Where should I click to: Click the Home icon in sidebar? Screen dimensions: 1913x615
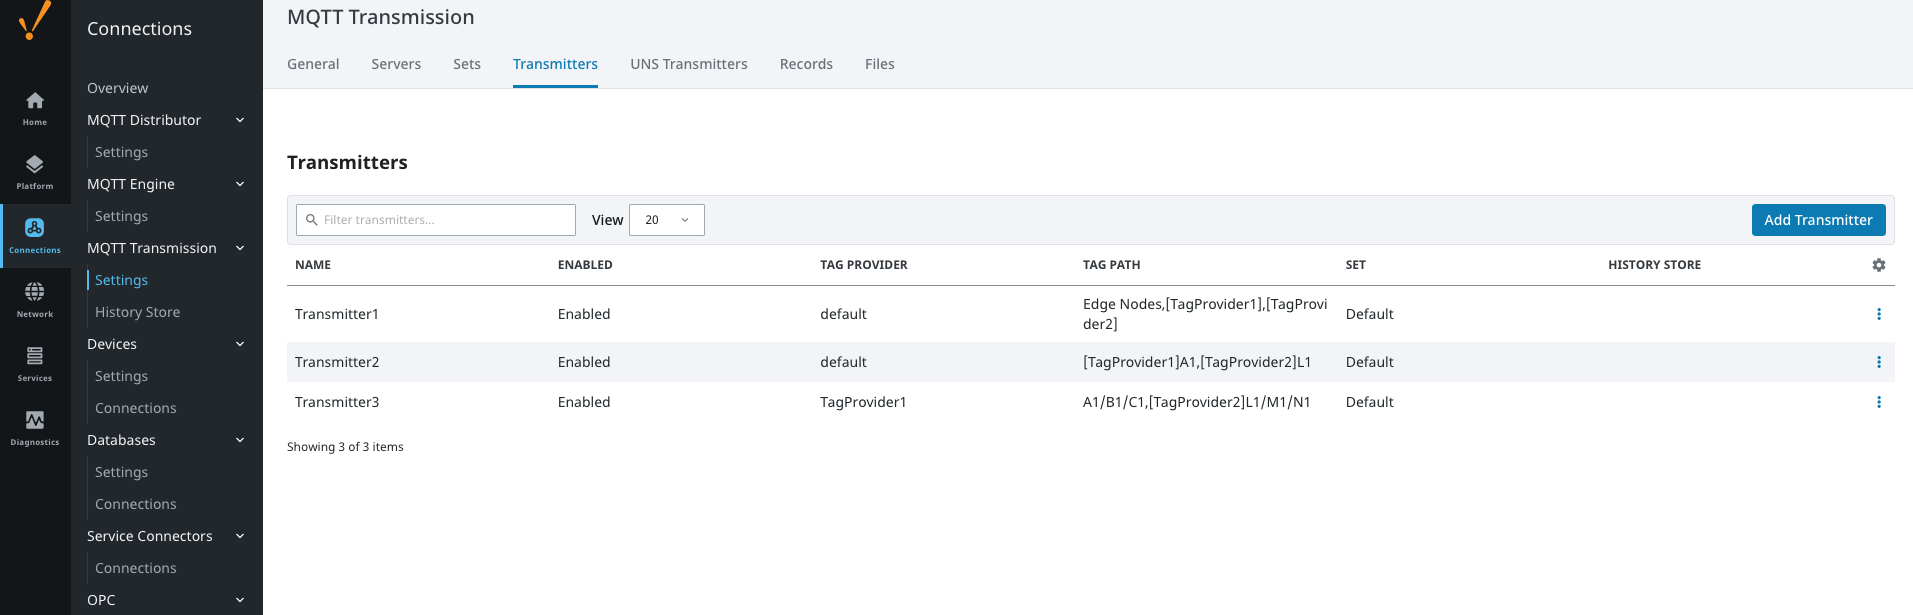click(x=35, y=102)
